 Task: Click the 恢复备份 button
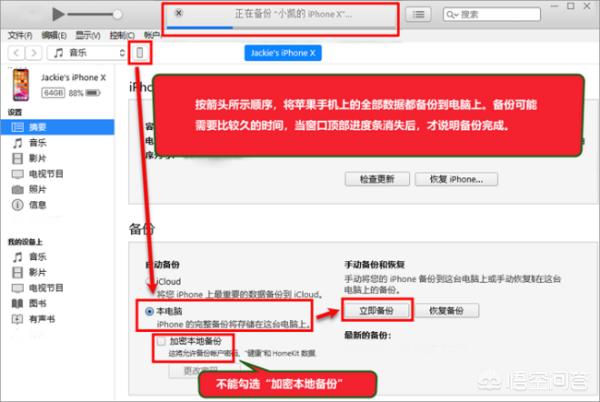[x=446, y=311]
